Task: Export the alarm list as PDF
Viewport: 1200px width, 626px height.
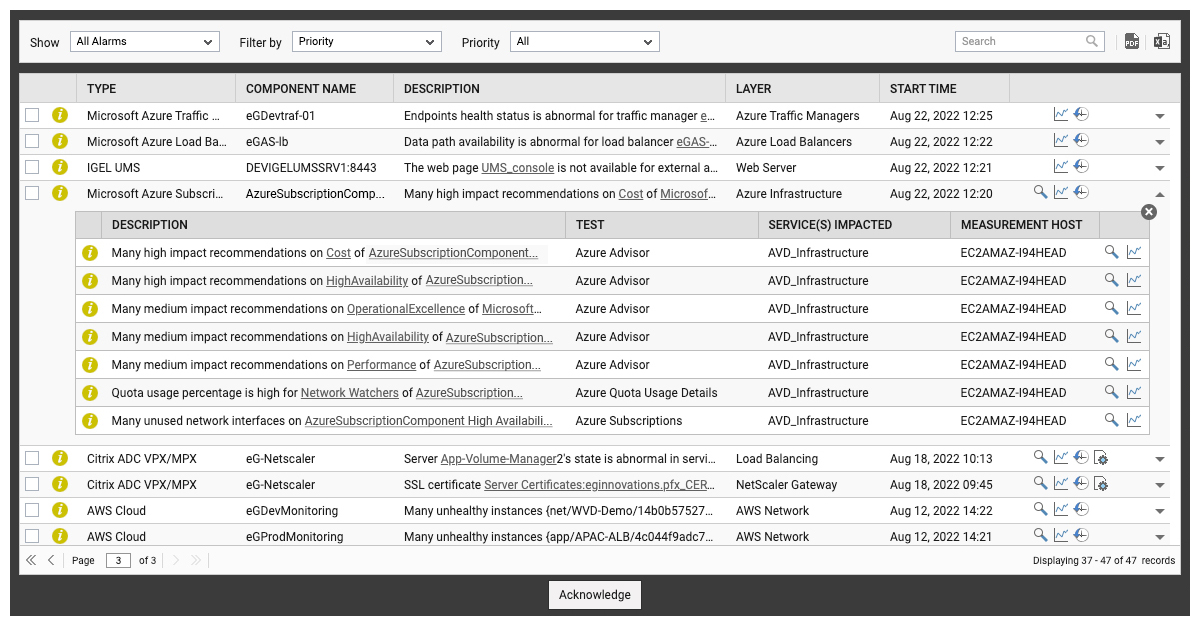Action: 1132,41
